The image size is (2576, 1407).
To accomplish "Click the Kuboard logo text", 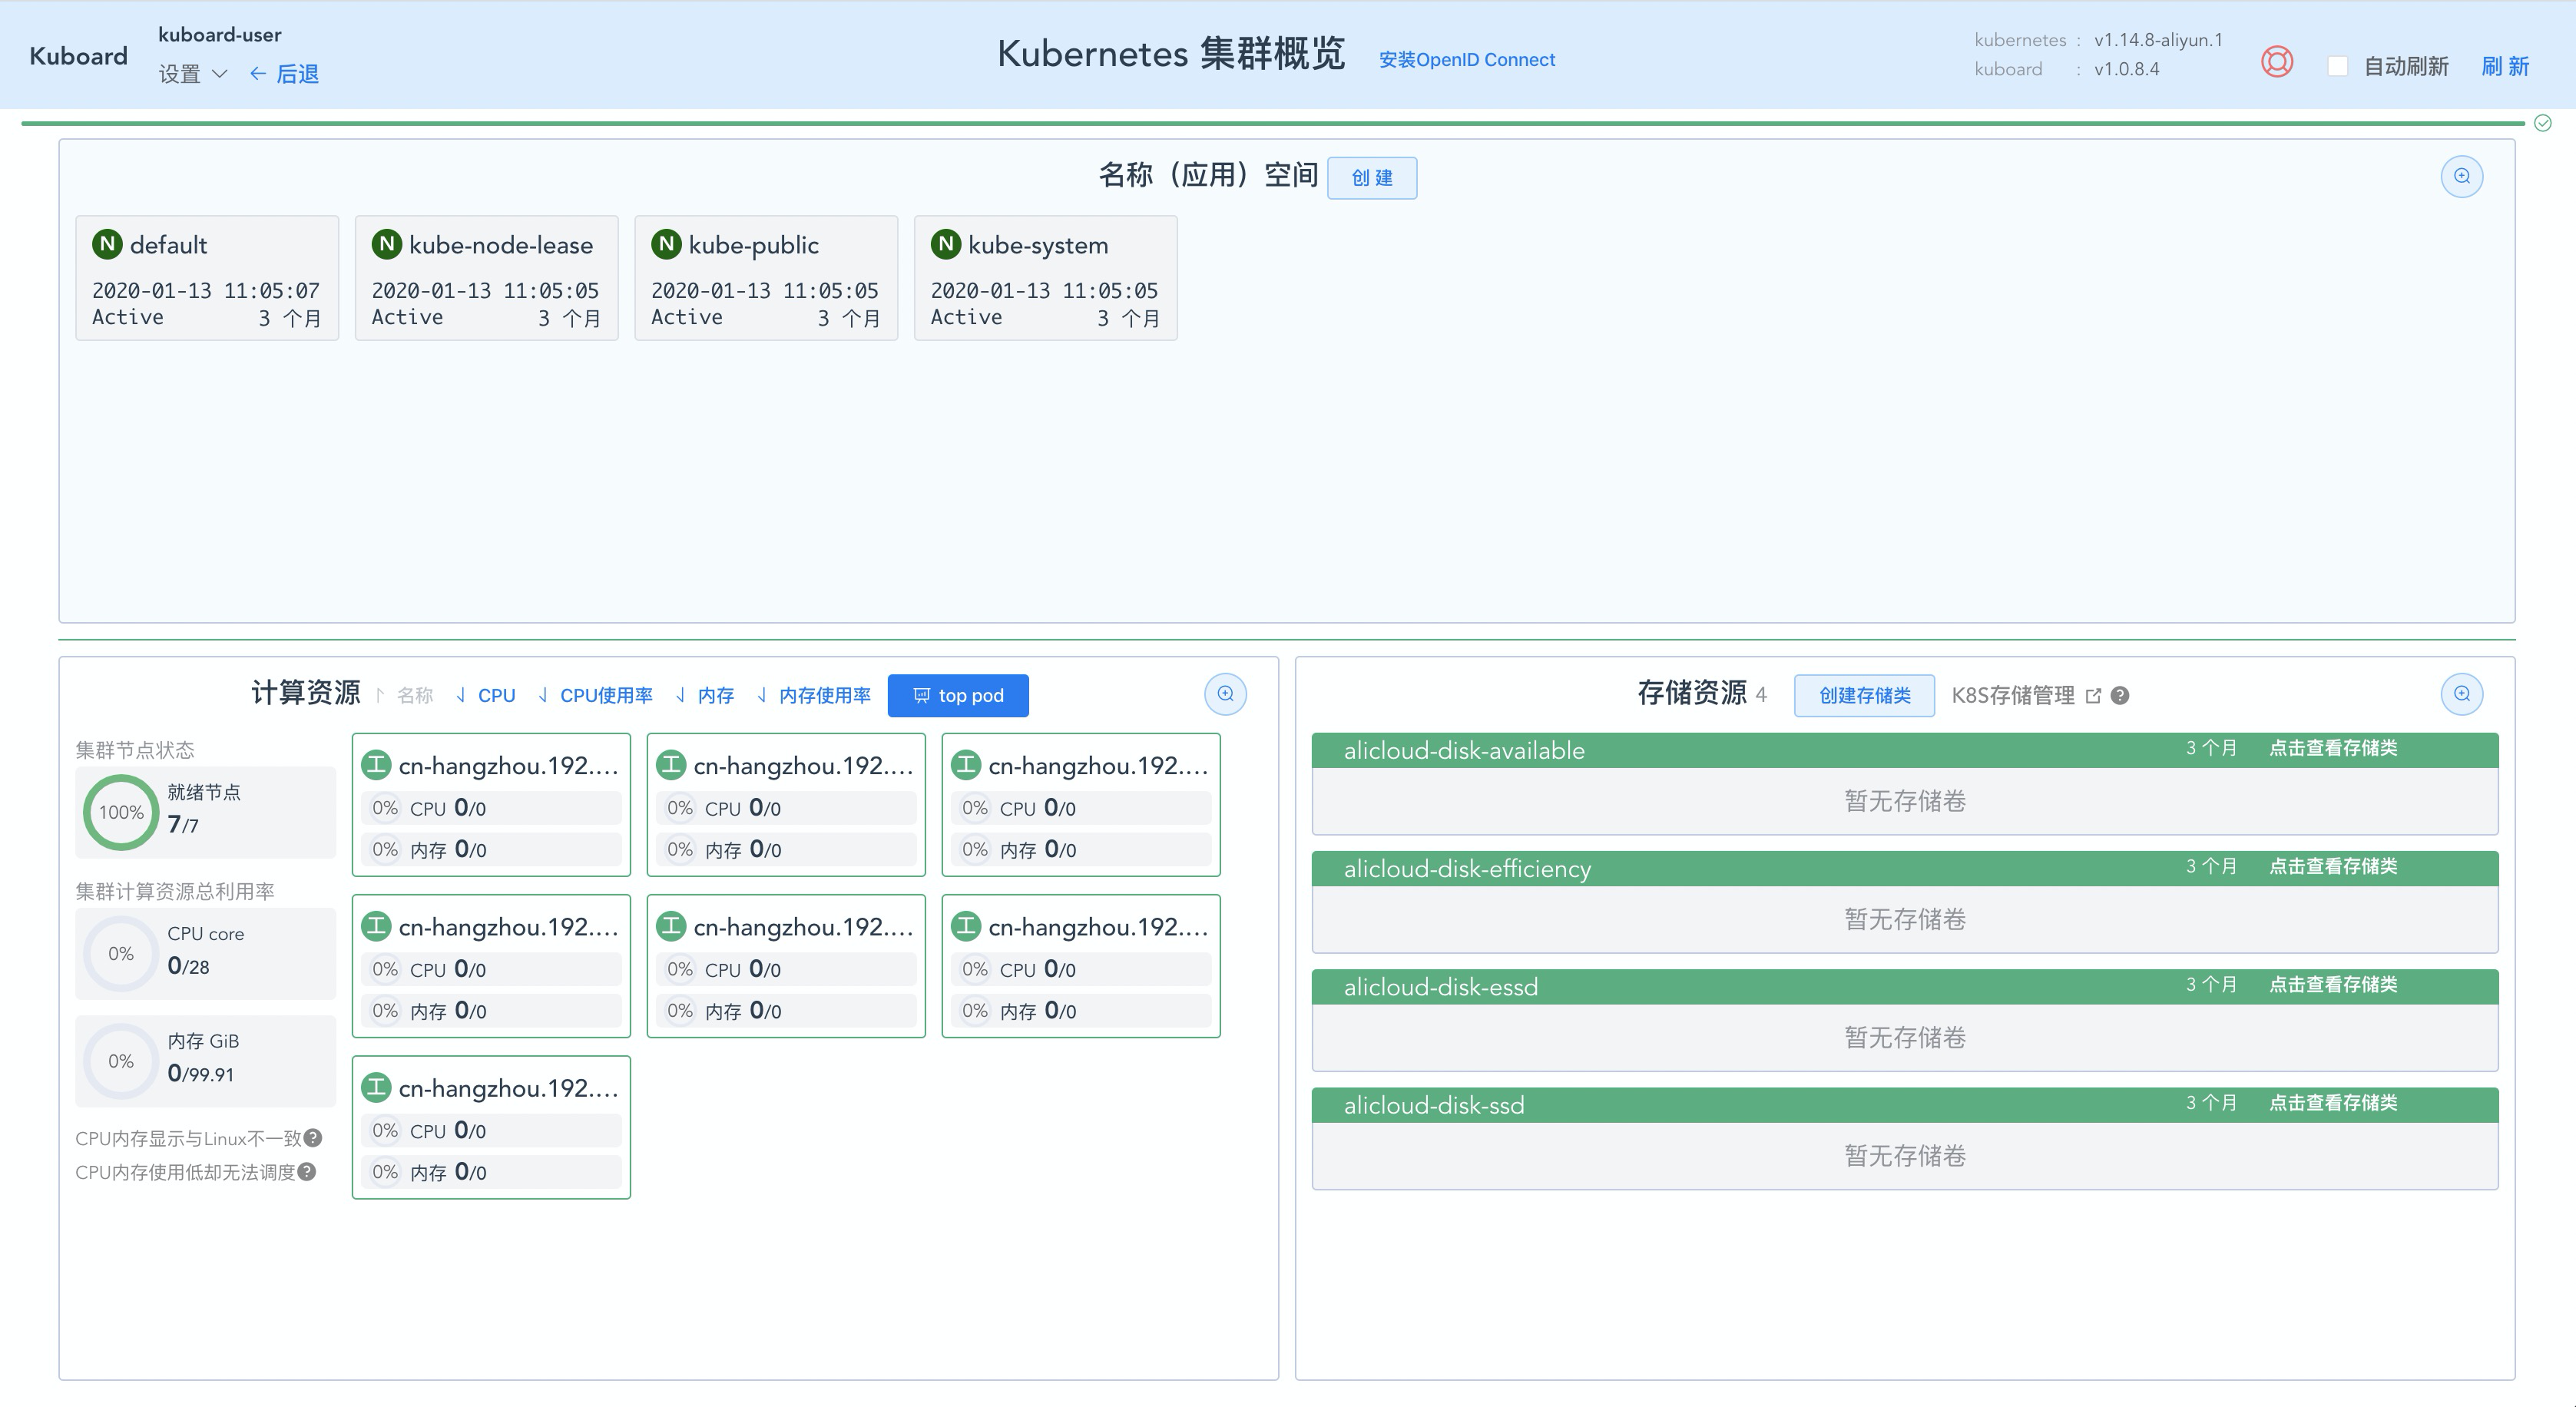I will [x=78, y=56].
